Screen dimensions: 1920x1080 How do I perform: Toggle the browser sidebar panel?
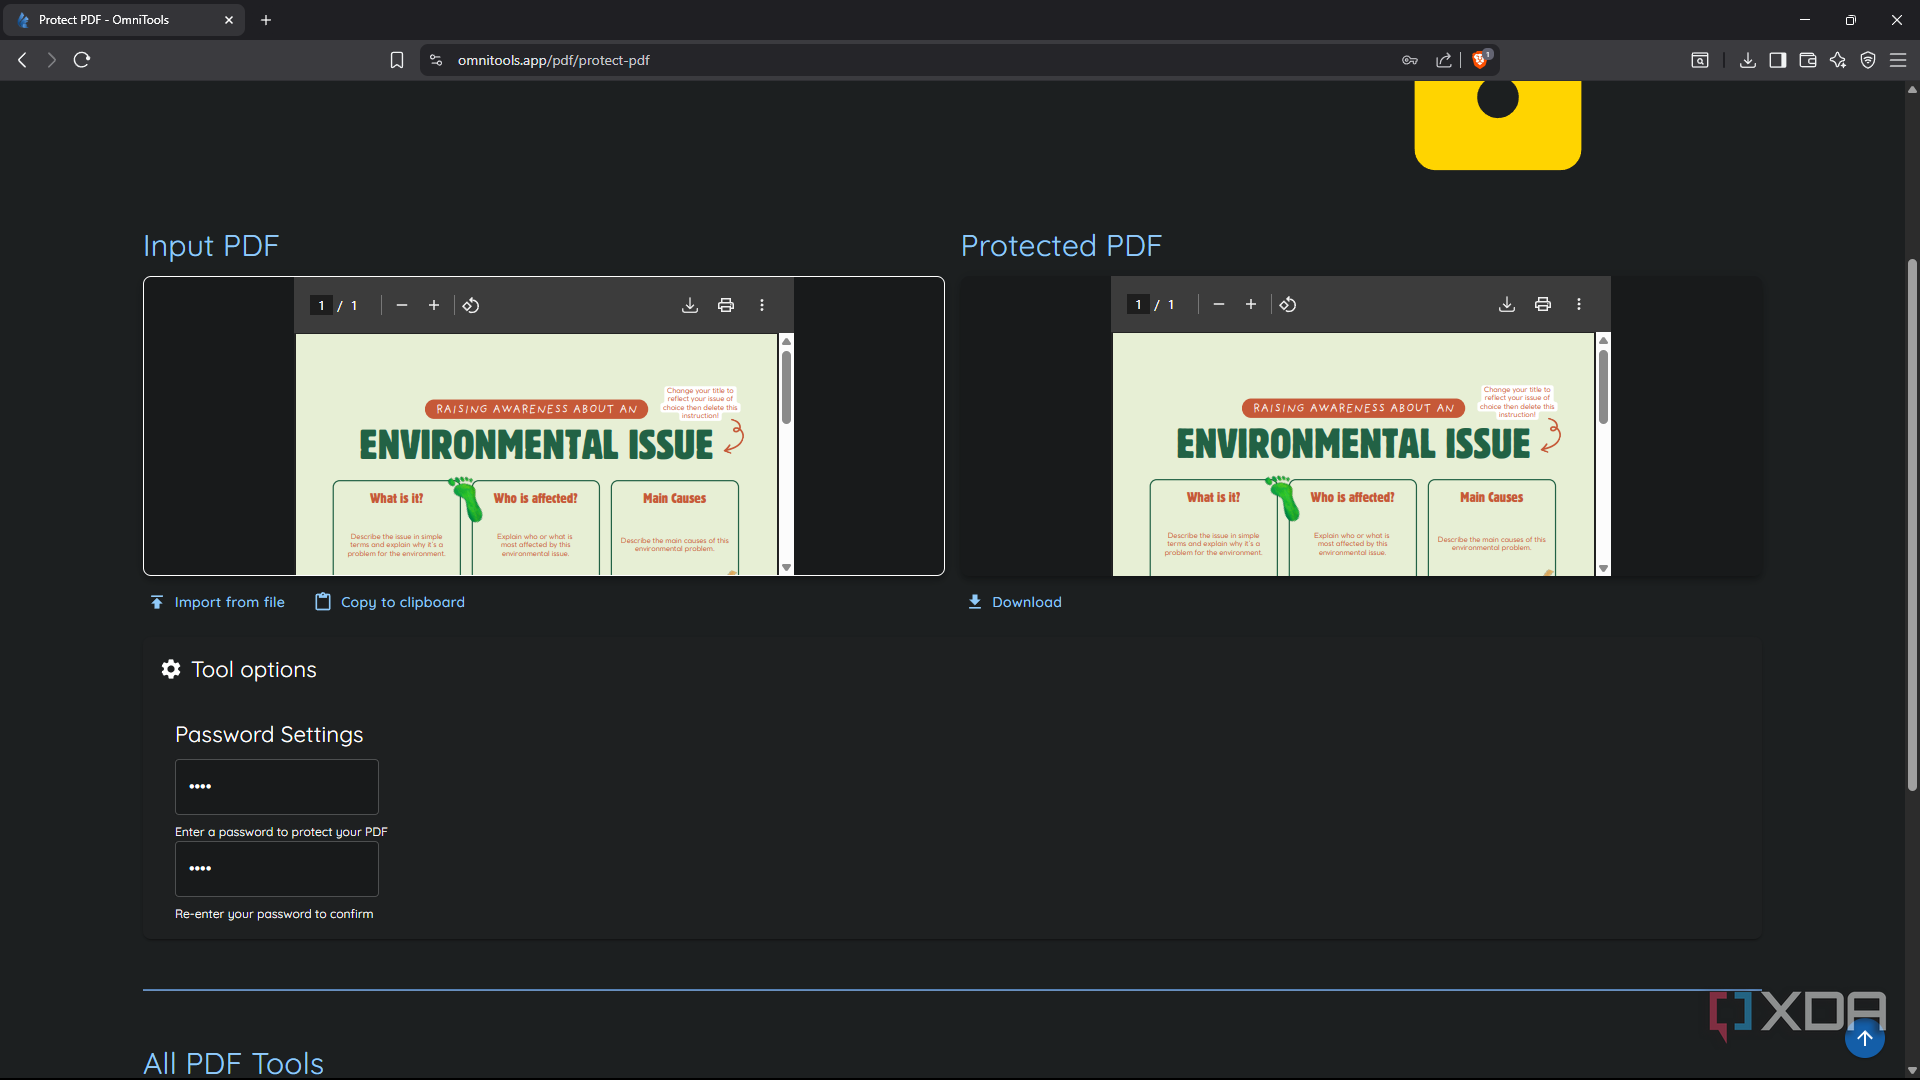(1778, 60)
